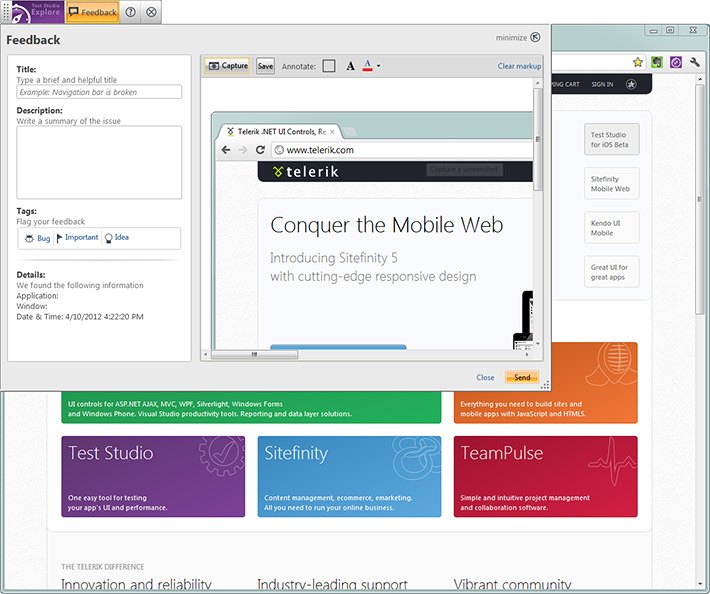Open the browser wrench settings menu
710x594 pixels.
click(x=695, y=62)
